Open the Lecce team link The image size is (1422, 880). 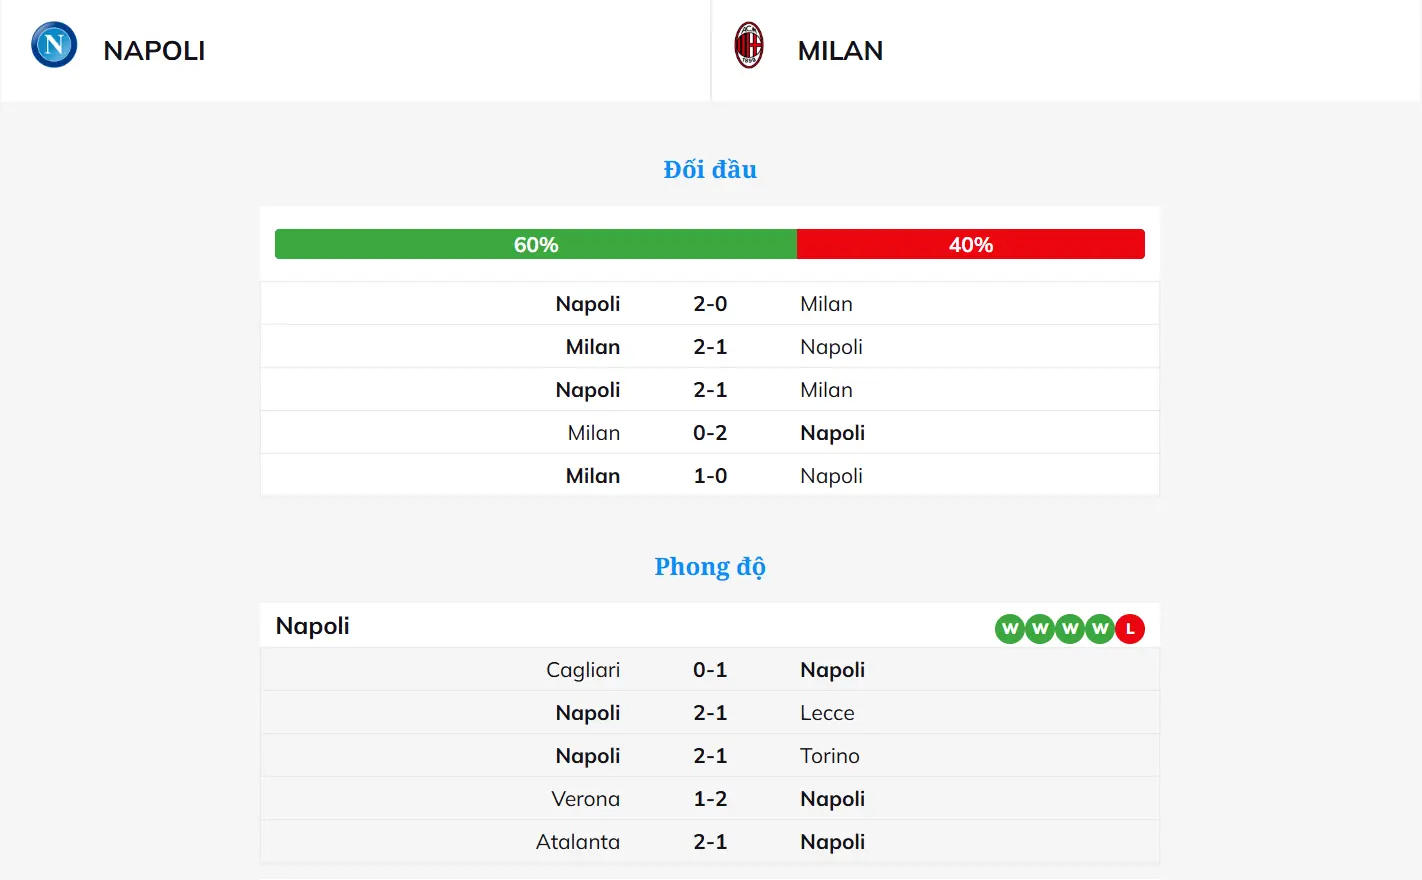coord(827,713)
